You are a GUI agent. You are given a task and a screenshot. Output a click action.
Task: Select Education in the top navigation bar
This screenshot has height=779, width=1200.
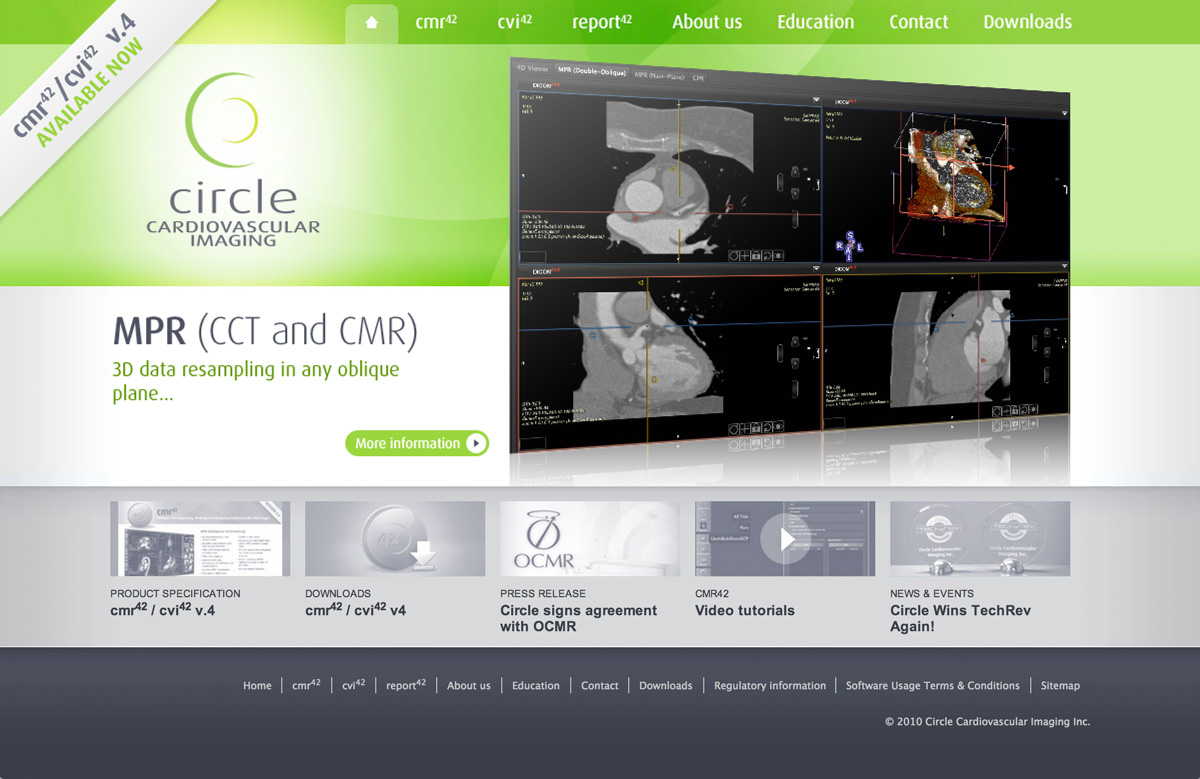click(x=816, y=22)
